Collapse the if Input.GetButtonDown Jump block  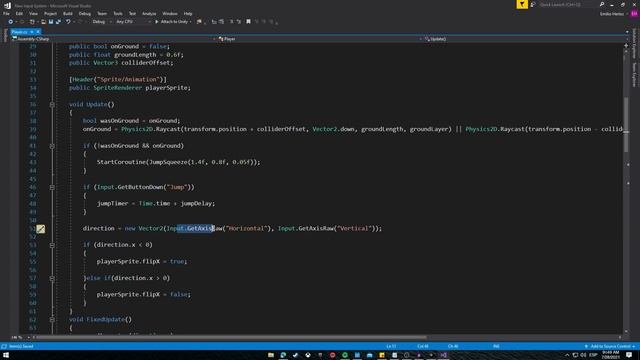52,187
